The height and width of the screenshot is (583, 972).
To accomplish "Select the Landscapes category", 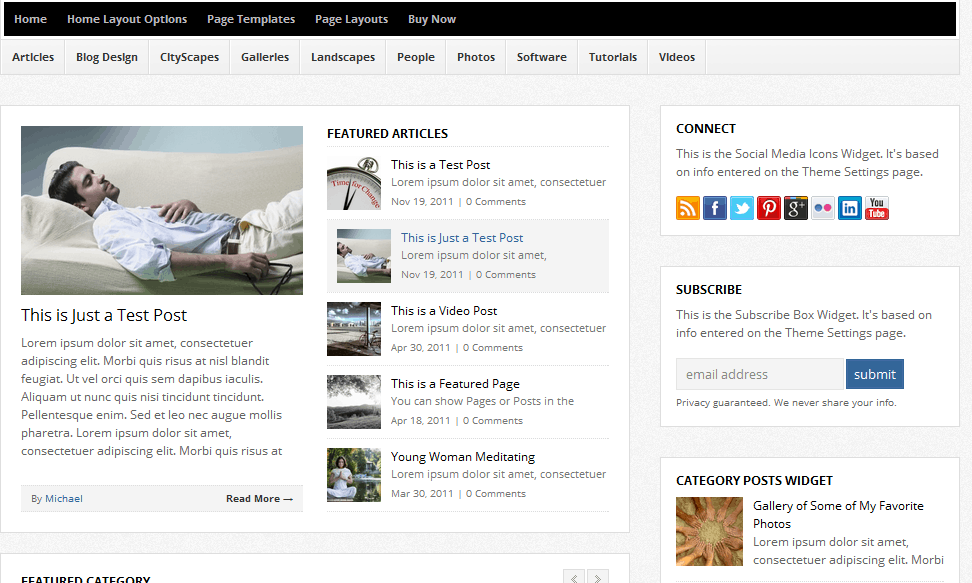I will pos(343,57).
